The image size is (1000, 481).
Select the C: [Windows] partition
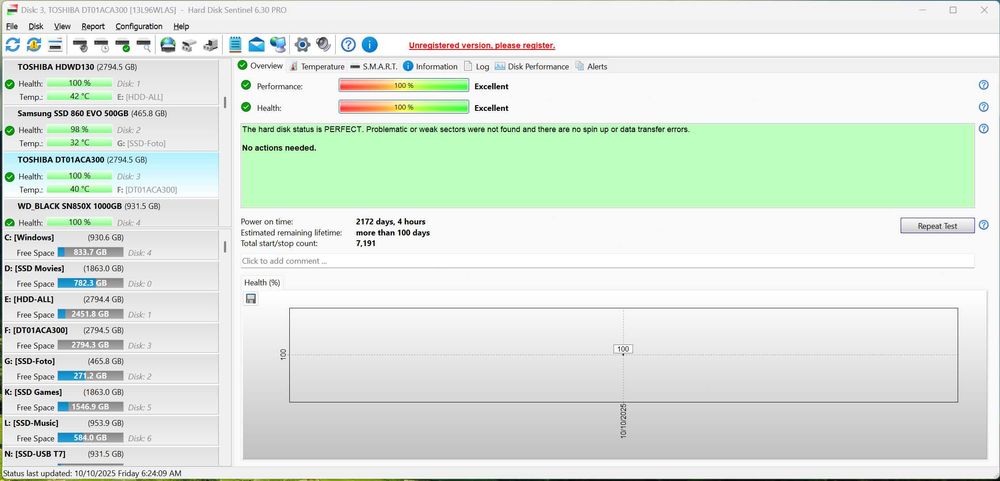click(x=111, y=245)
